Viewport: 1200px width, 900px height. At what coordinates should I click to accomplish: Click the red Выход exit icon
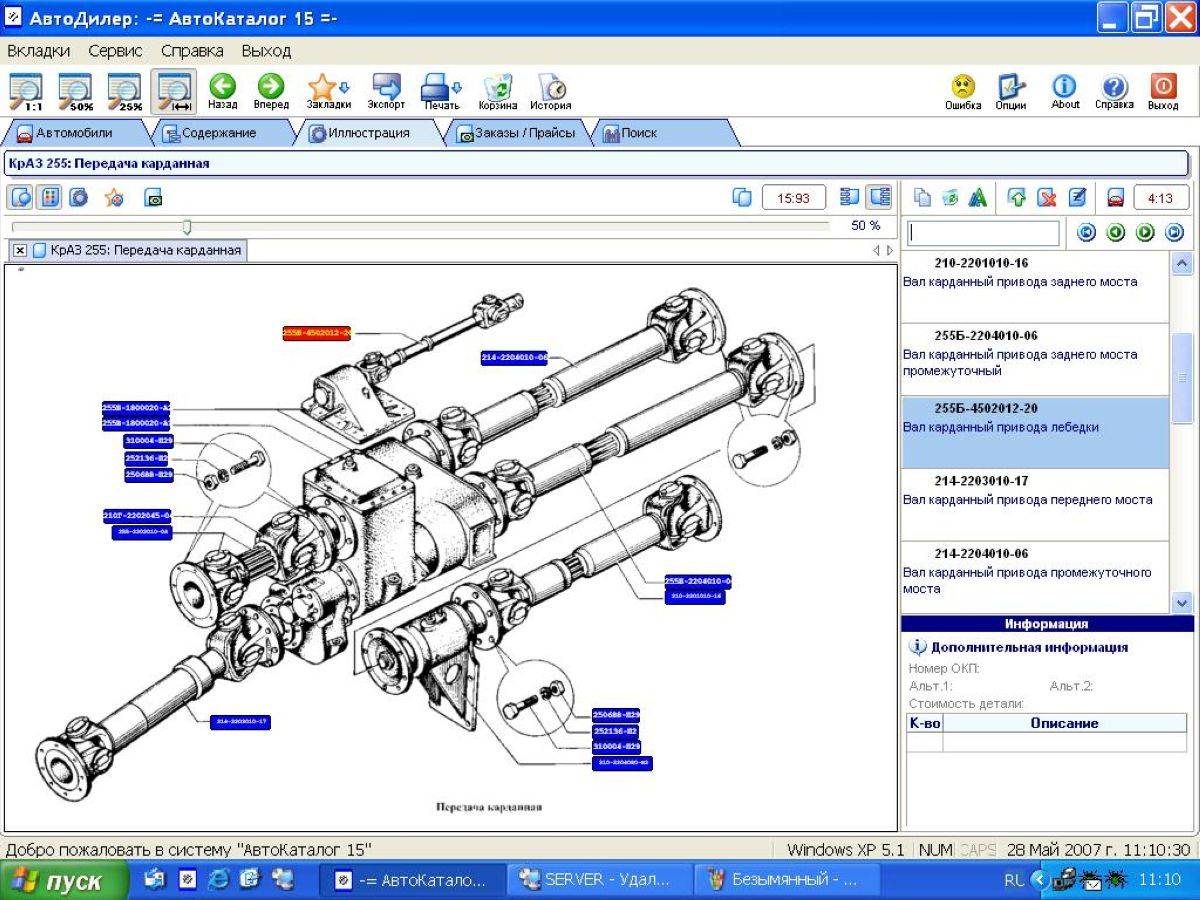point(1163,91)
